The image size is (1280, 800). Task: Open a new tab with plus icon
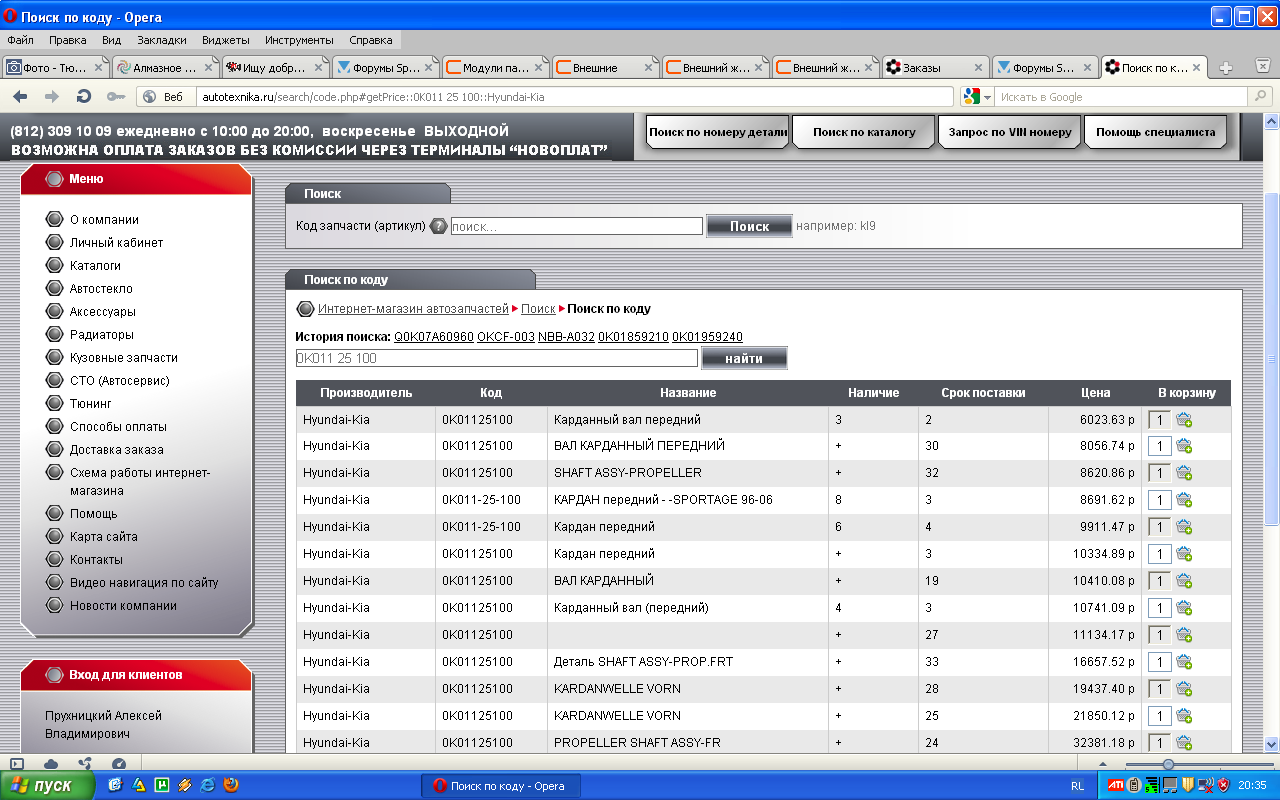1226,68
